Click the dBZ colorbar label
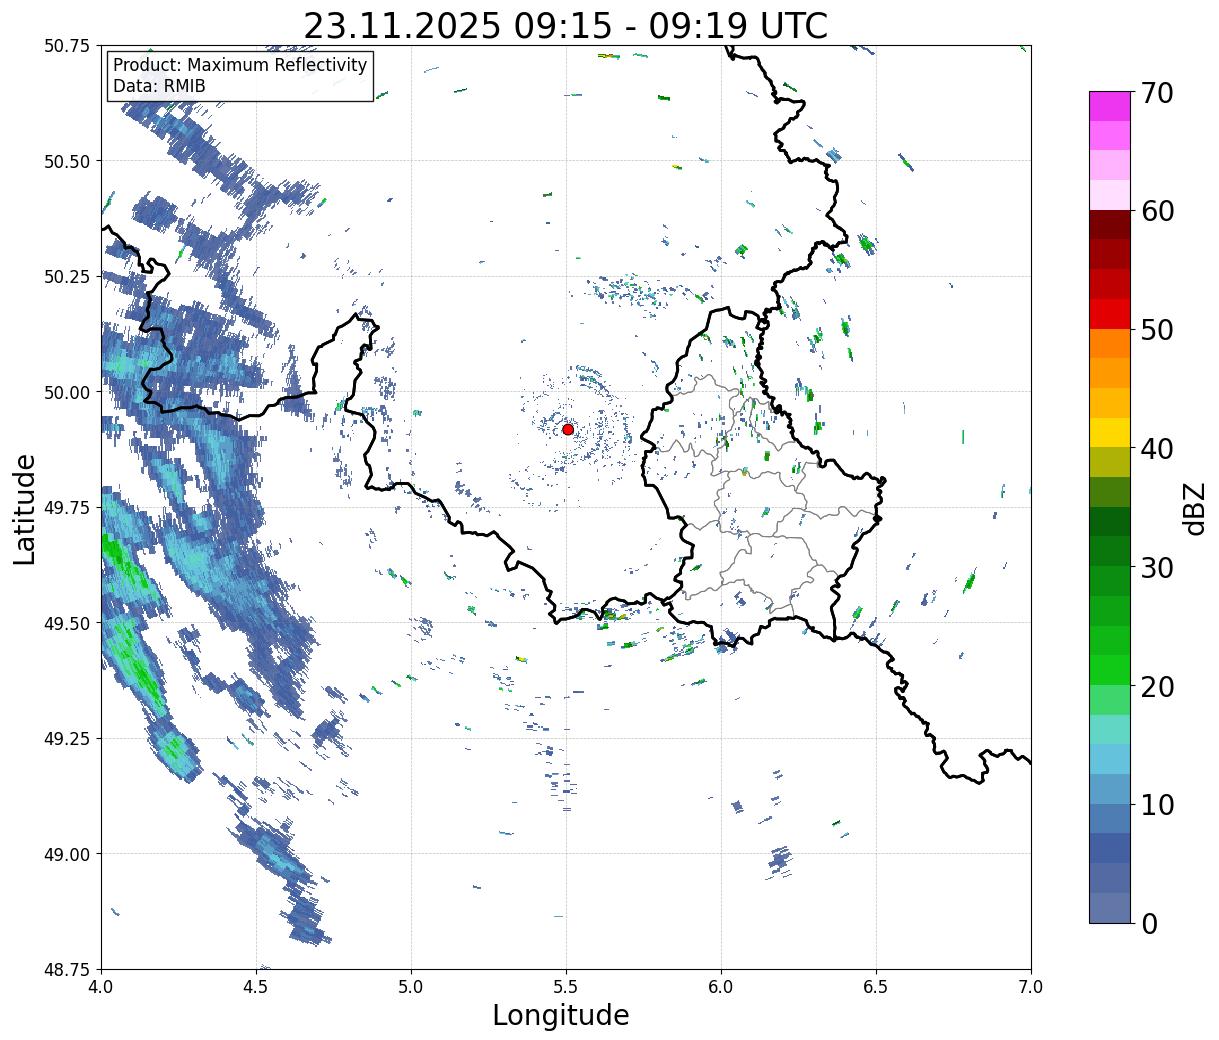1219x1040 pixels. click(1194, 508)
